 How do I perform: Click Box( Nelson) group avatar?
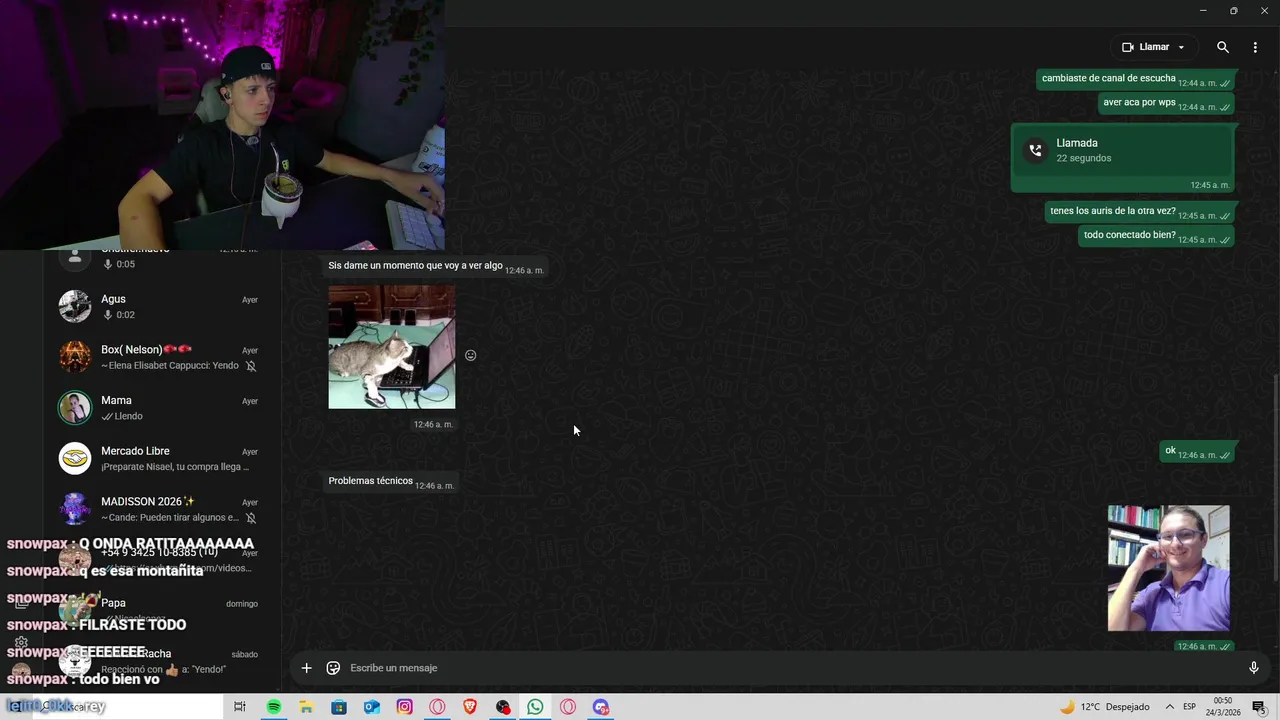coord(75,357)
